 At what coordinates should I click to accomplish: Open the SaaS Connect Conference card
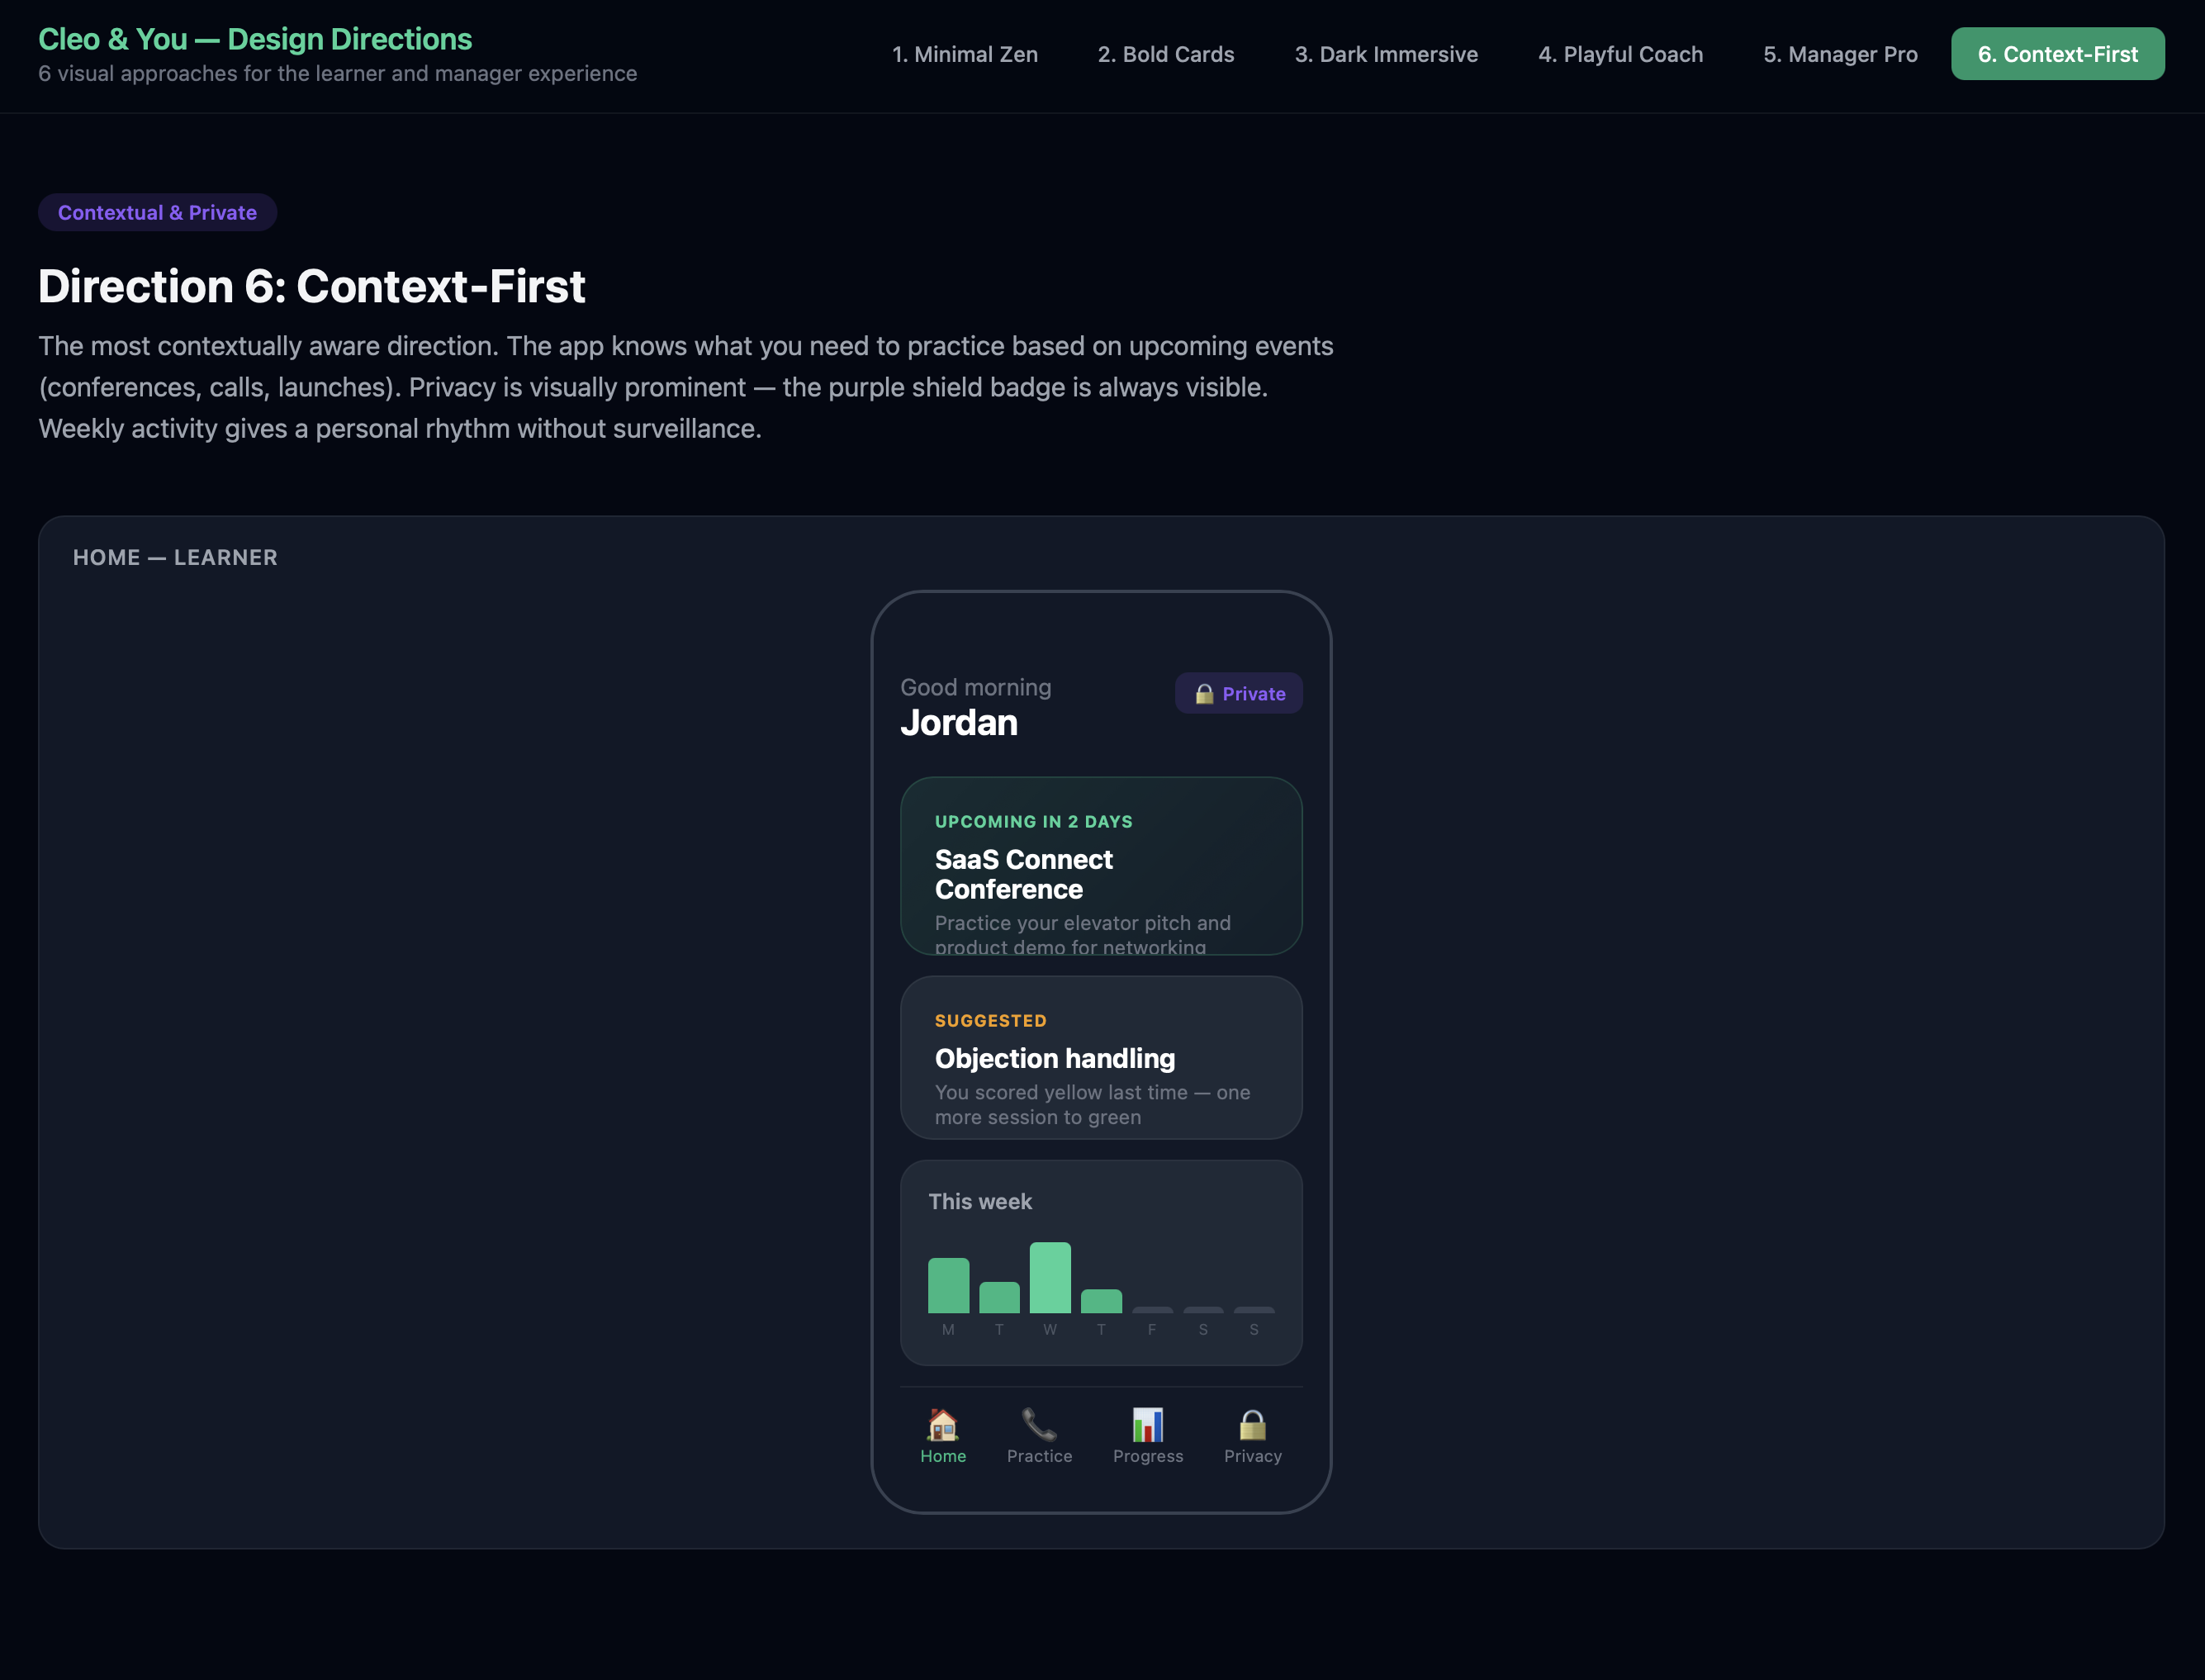point(1101,866)
